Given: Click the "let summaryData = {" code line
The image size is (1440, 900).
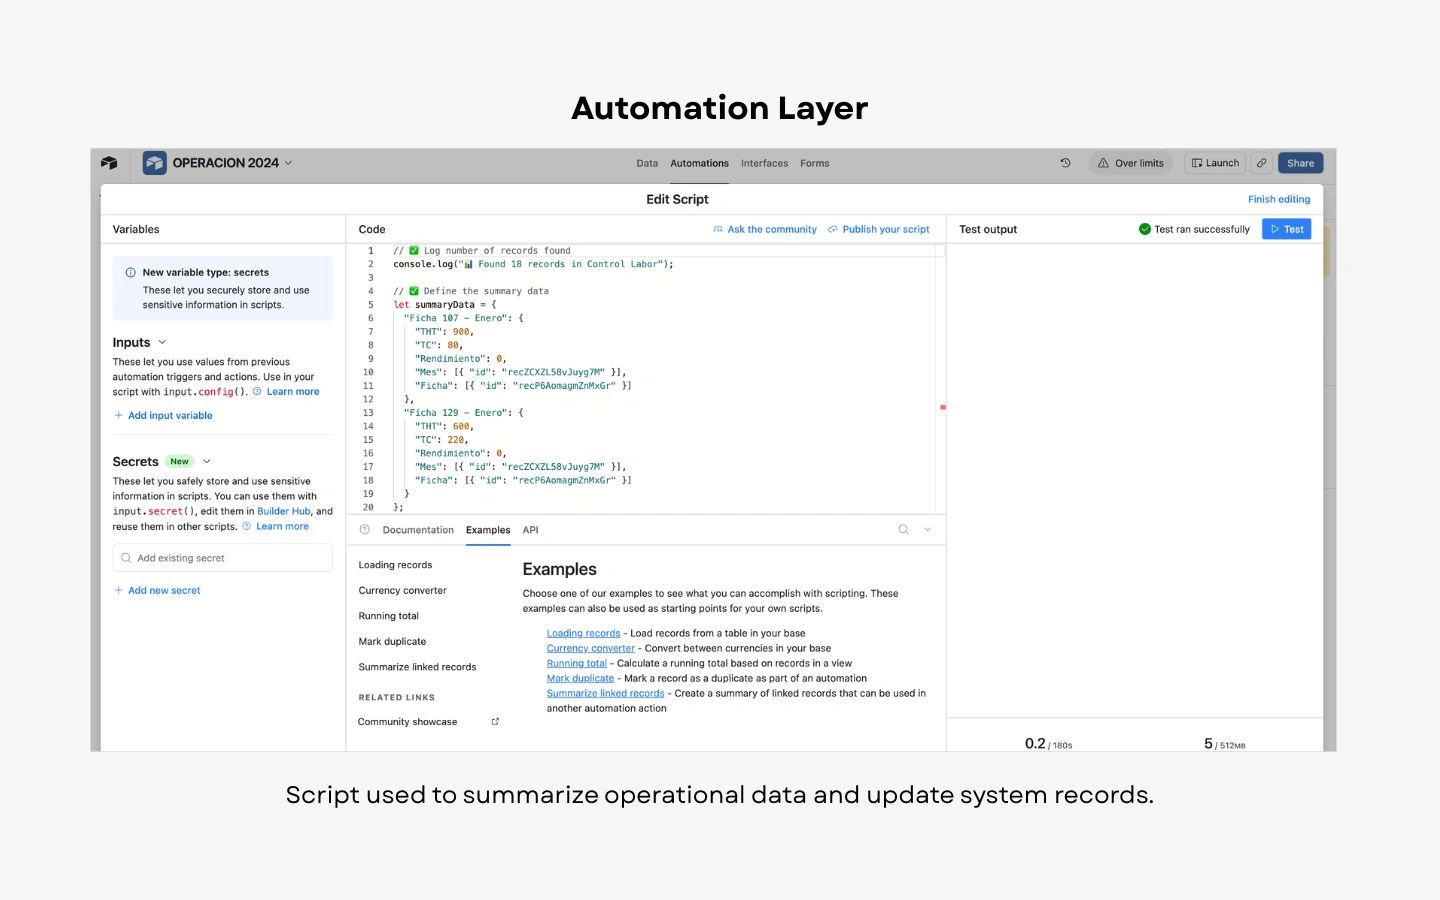Looking at the screenshot, I should click(x=445, y=305).
